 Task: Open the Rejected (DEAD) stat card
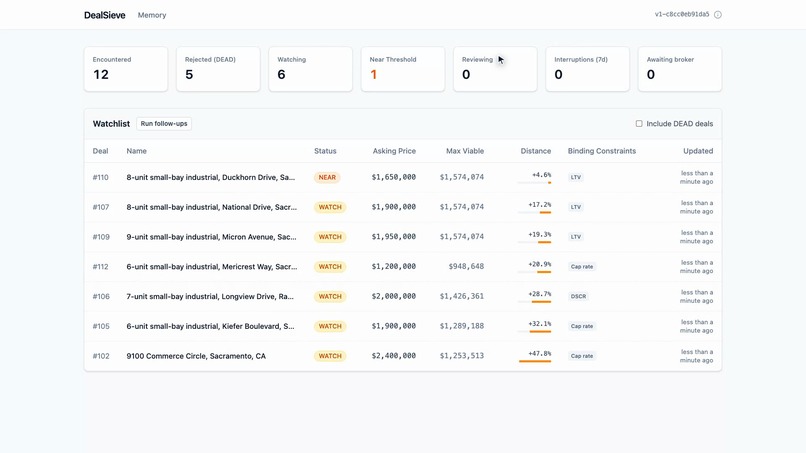point(218,69)
